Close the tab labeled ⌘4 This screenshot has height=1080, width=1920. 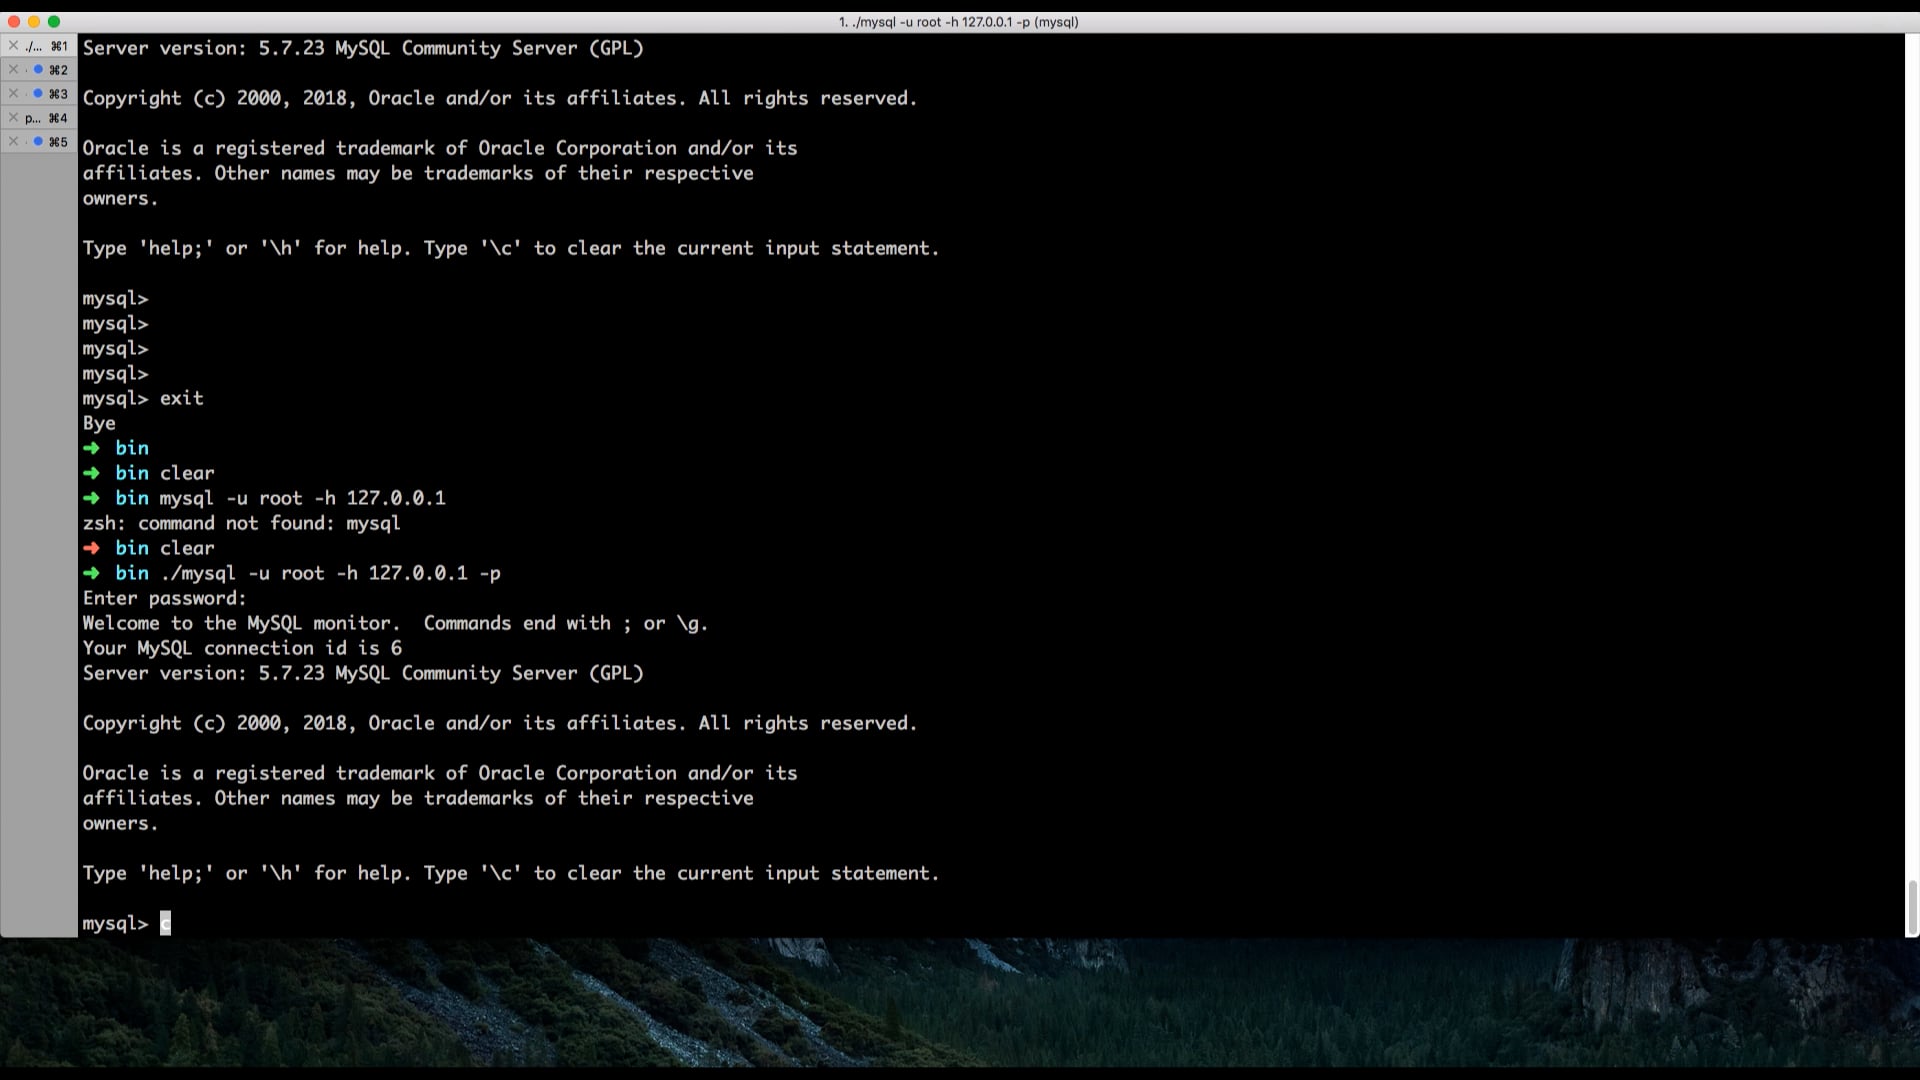pos(13,118)
